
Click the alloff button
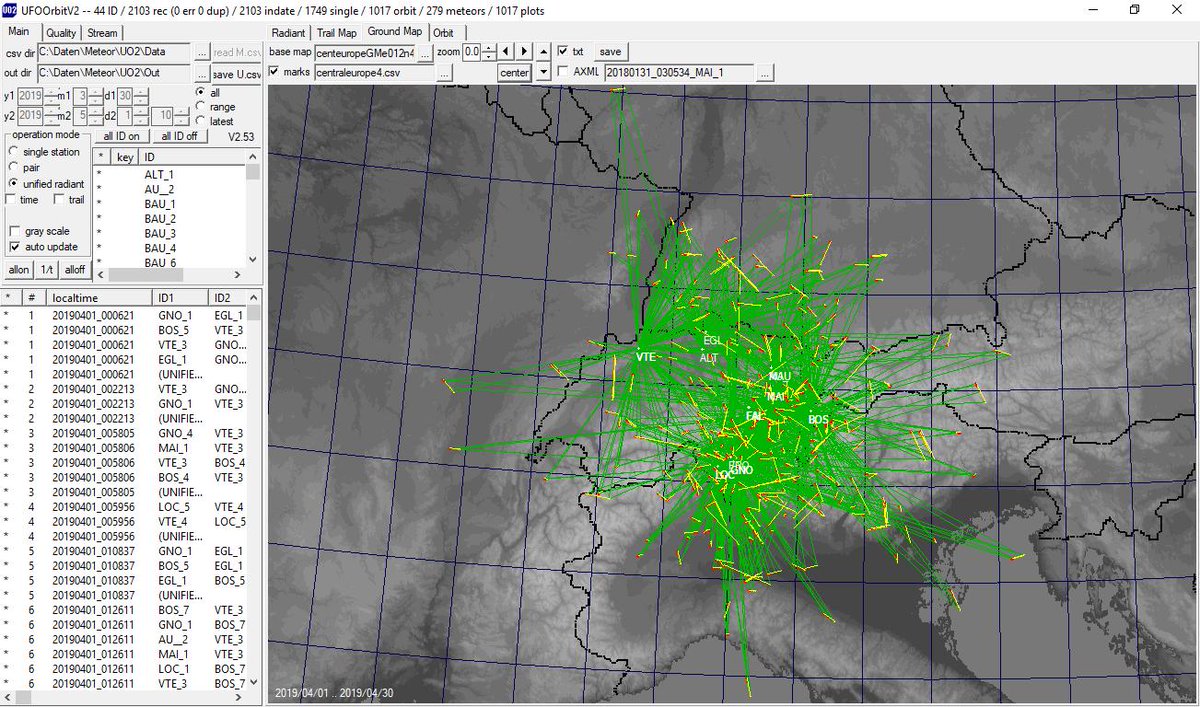pos(75,270)
